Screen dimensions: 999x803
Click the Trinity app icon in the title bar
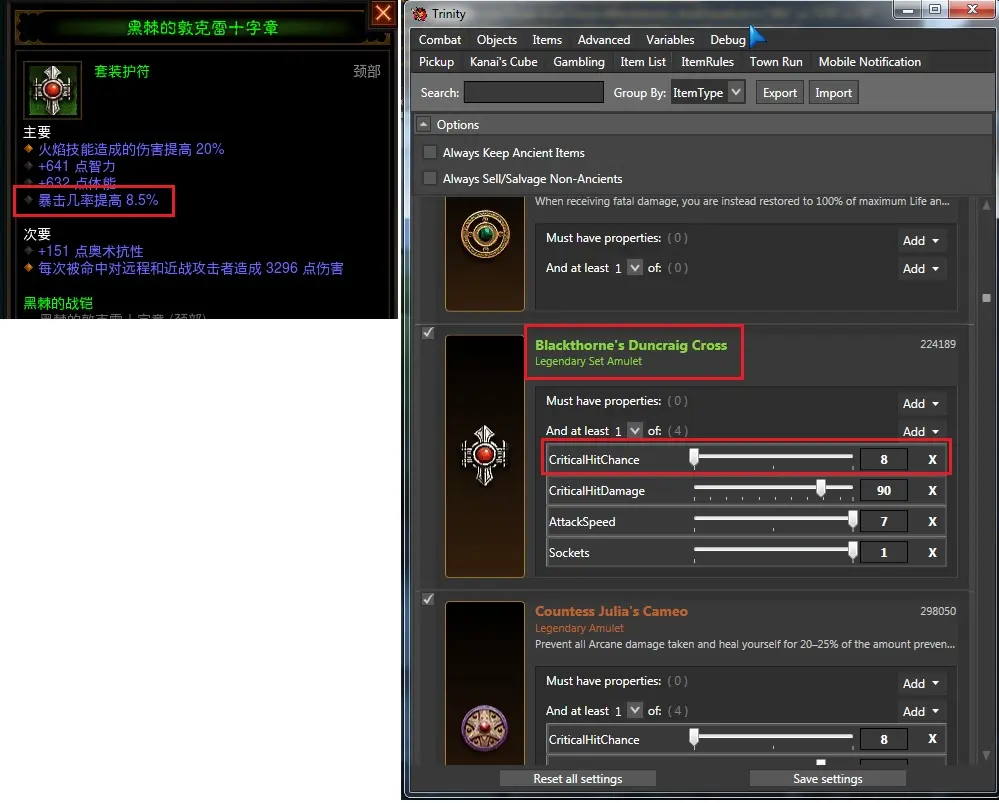point(419,13)
